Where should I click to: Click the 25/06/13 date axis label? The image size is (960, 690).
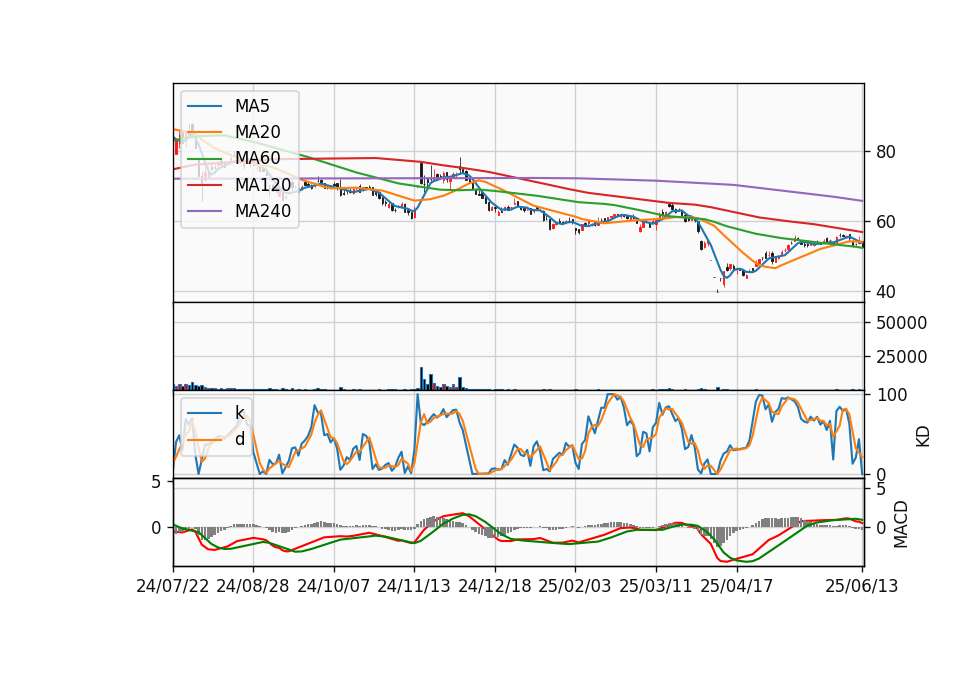(x=861, y=586)
